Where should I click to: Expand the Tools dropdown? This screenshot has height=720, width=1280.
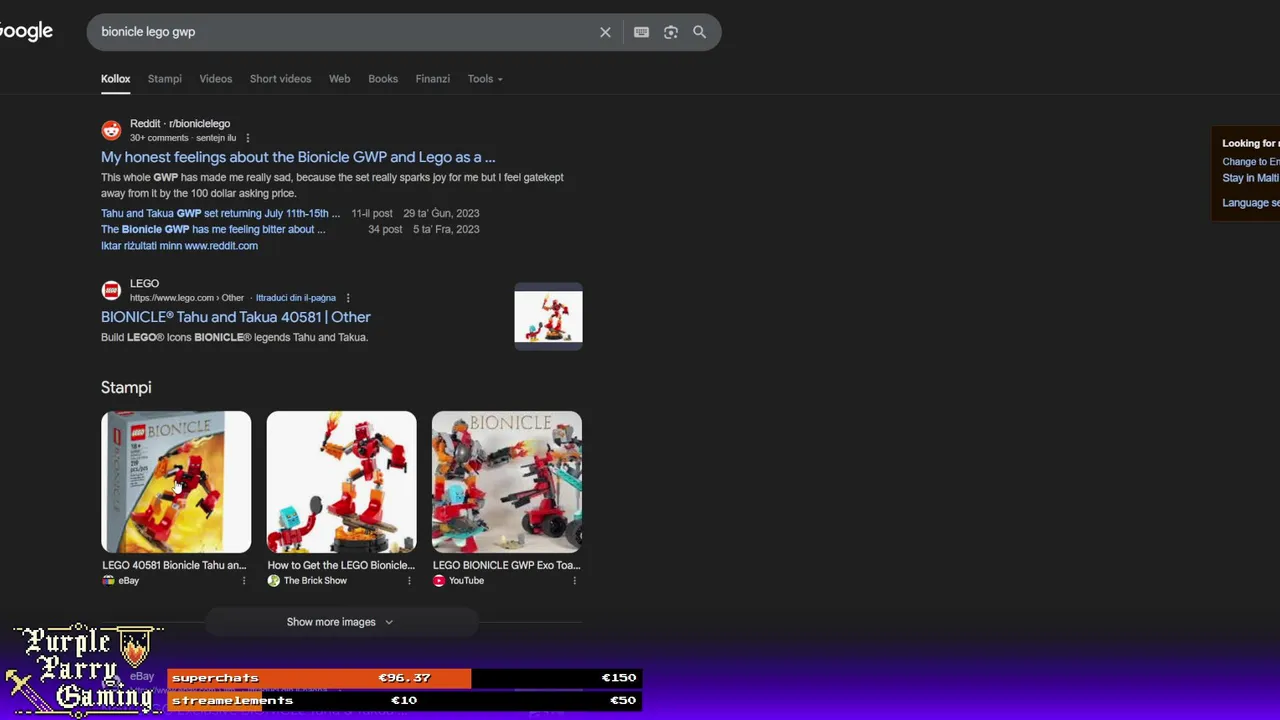[x=485, y=79]
